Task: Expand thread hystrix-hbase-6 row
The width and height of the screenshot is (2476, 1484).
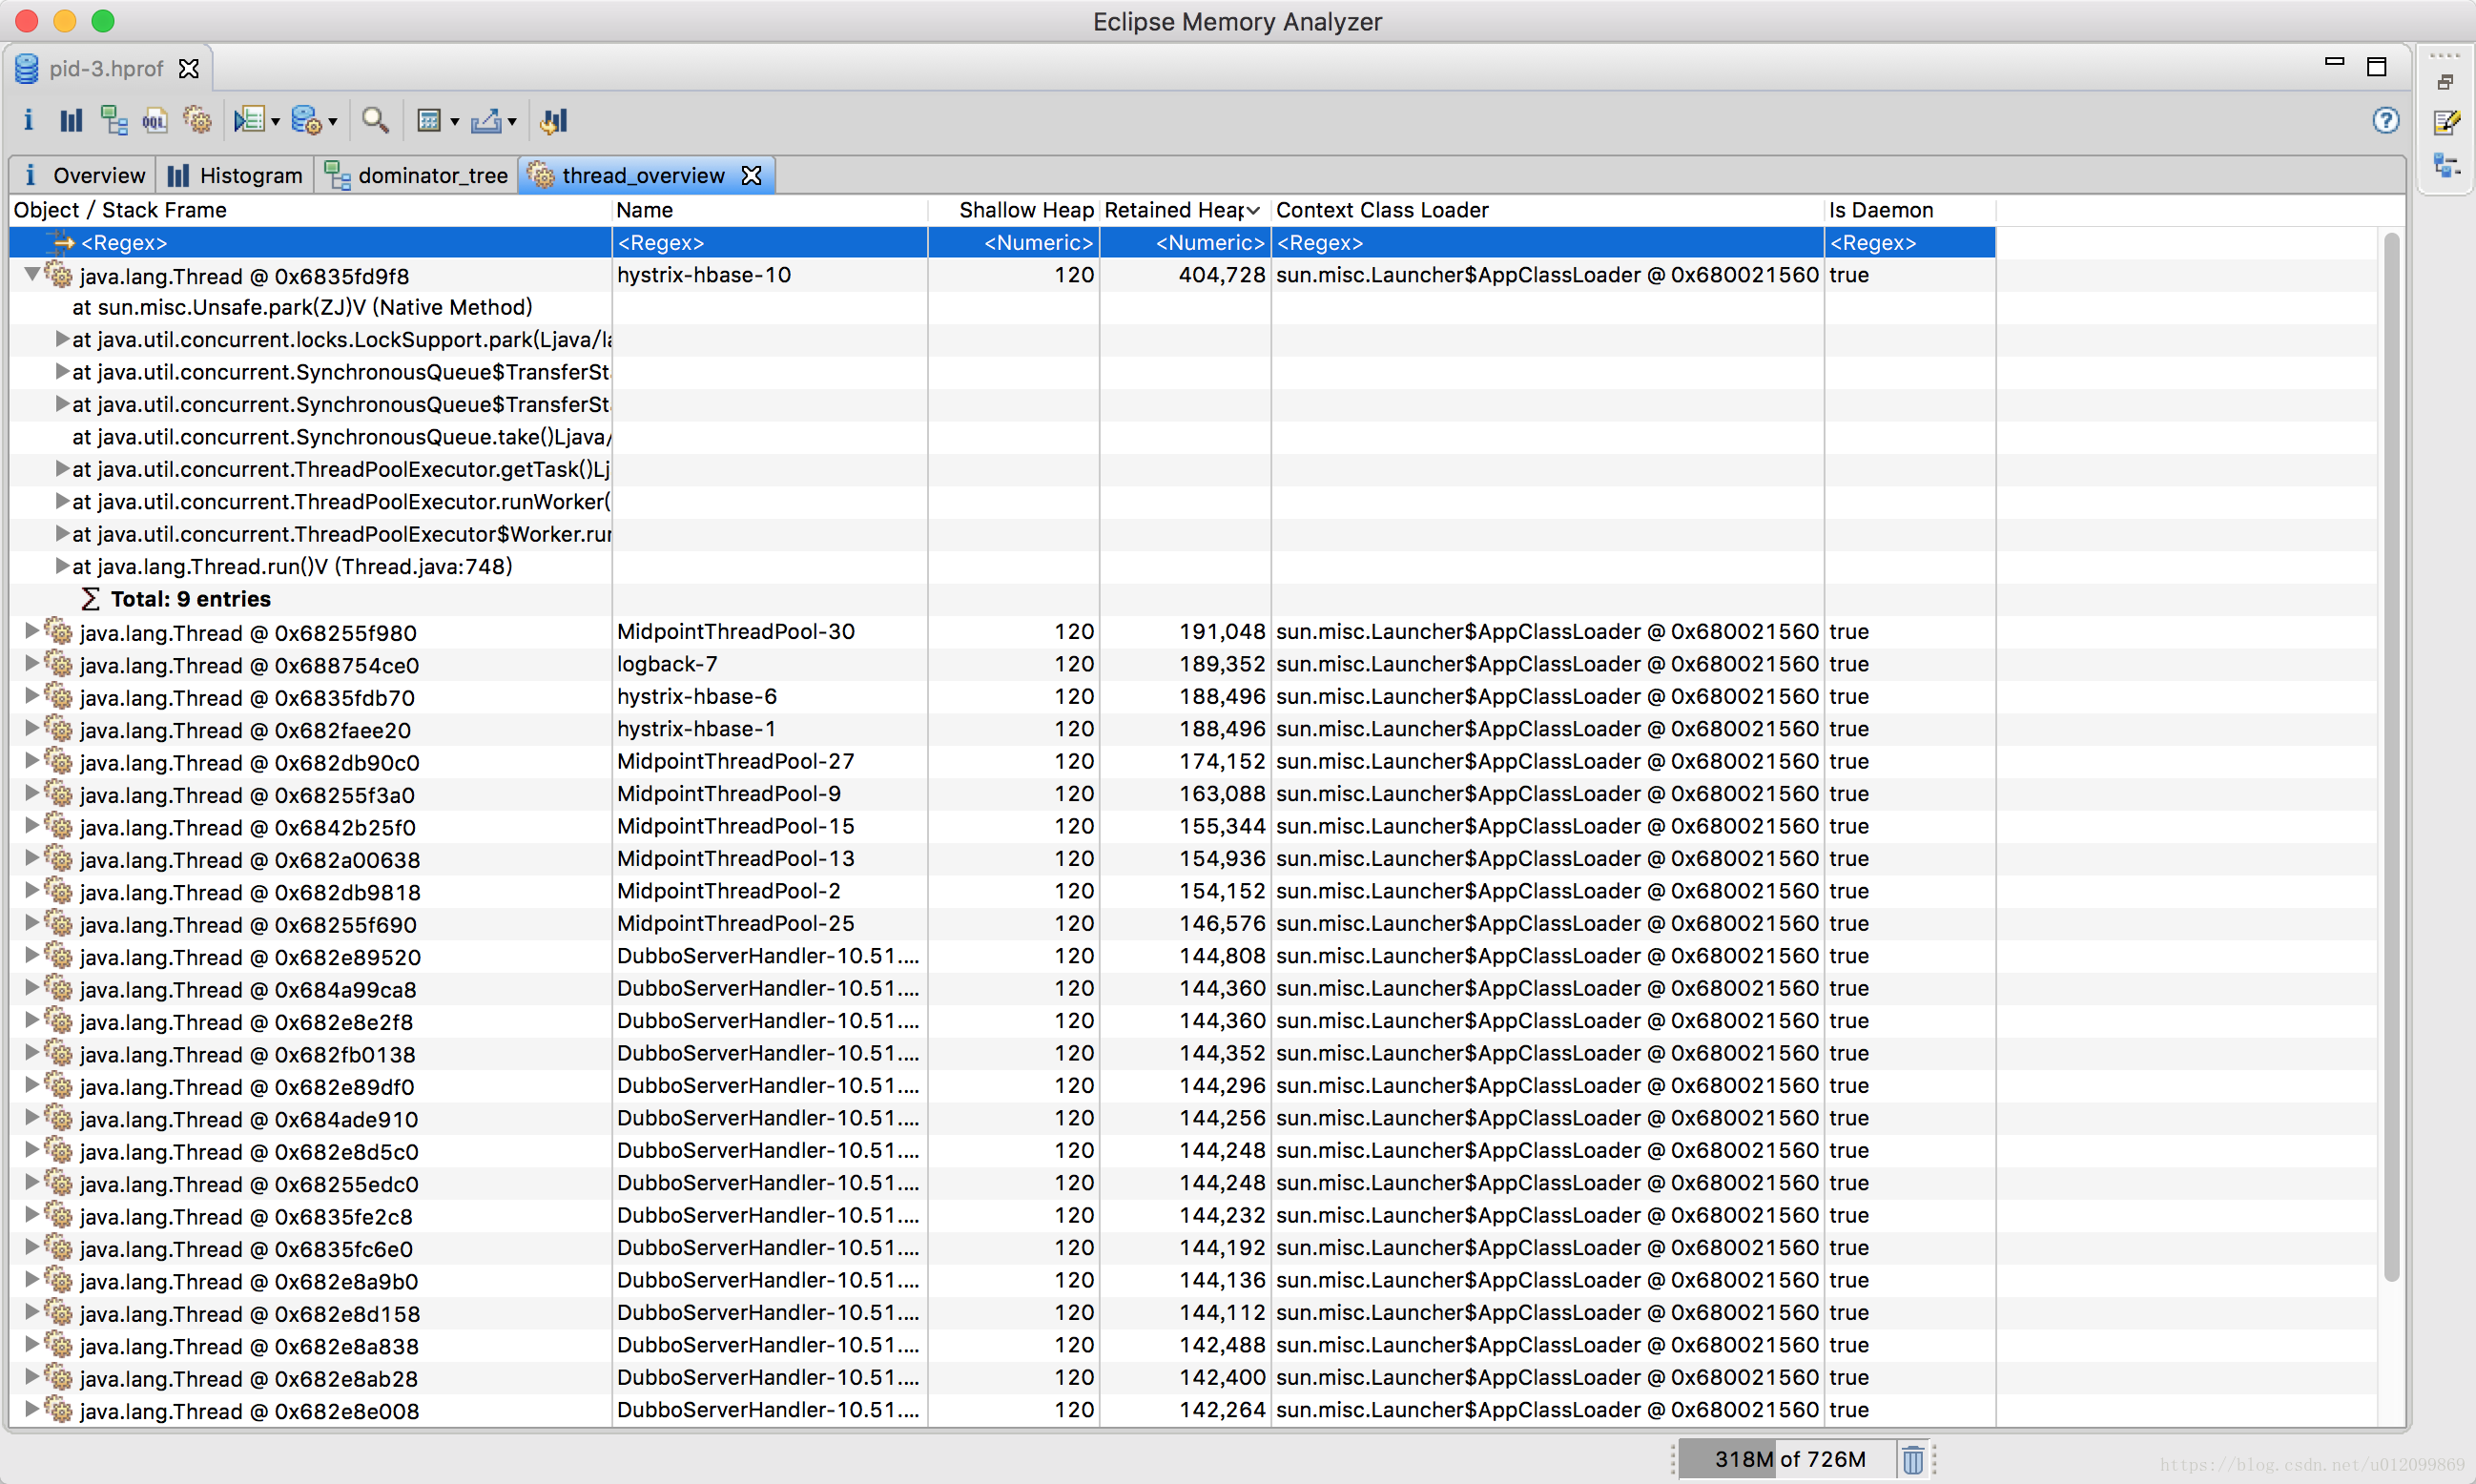Action: pyautogui.click(x=31, y=696)
